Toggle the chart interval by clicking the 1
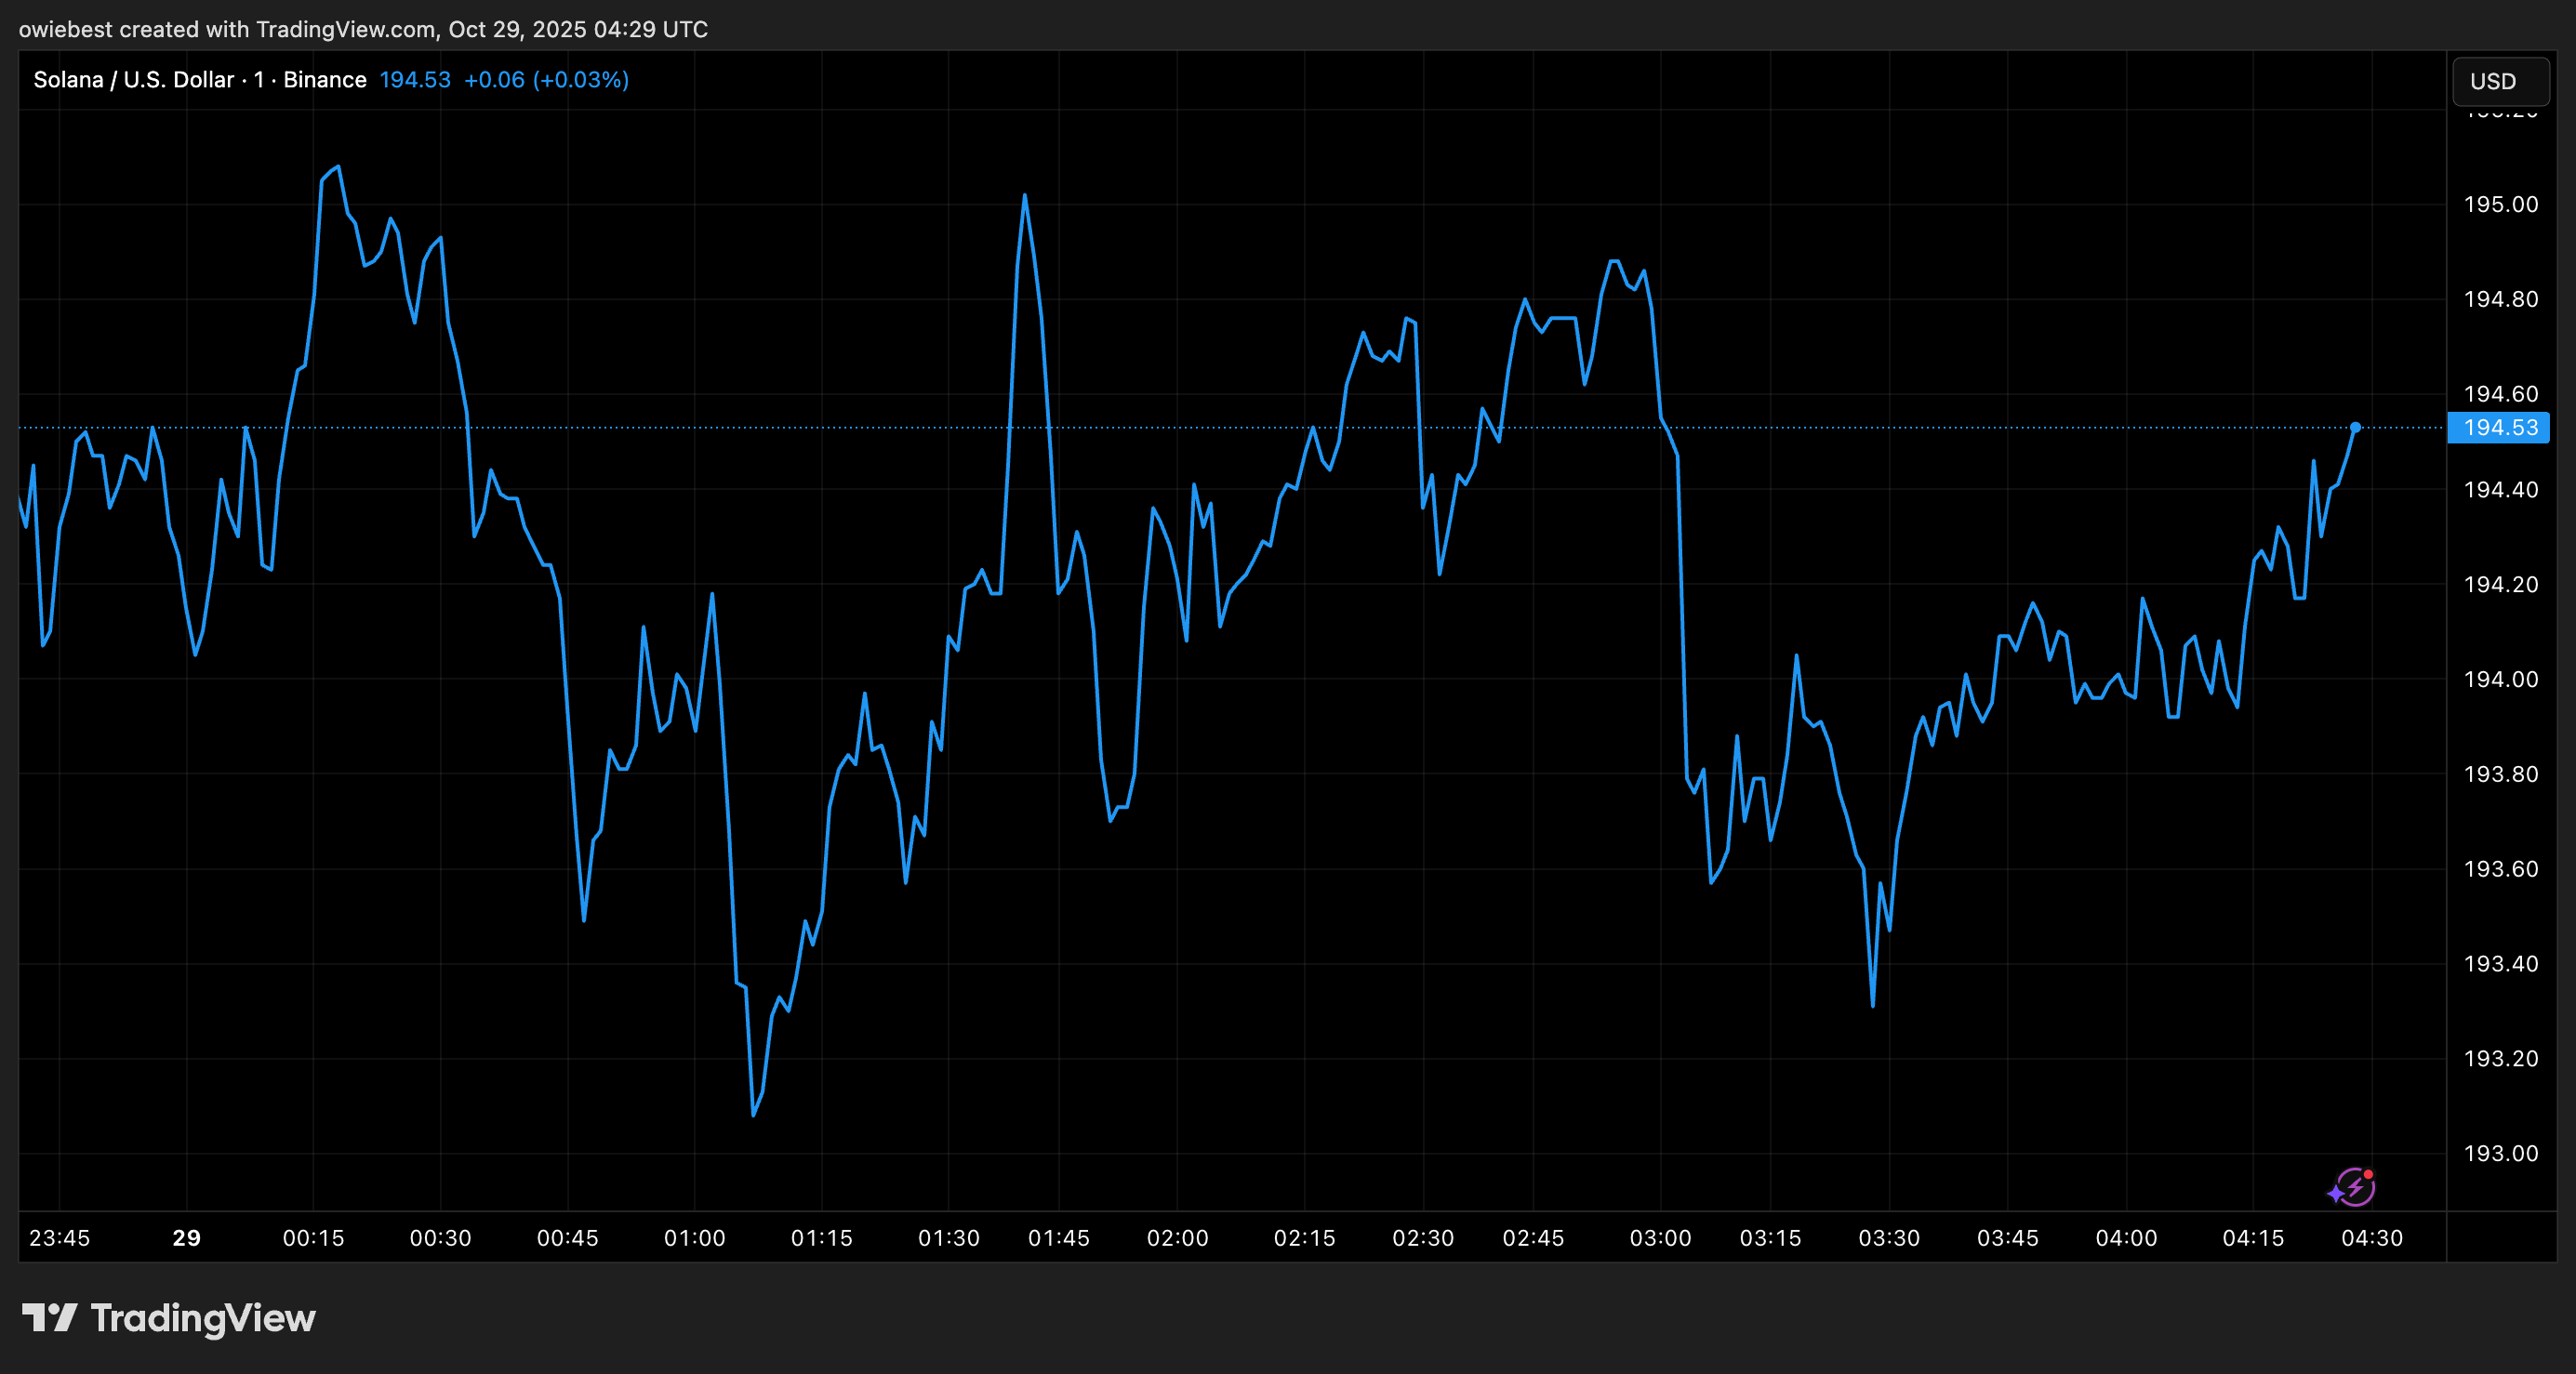This screenshot has height=1374, width=2576. [x=262, y=79]
